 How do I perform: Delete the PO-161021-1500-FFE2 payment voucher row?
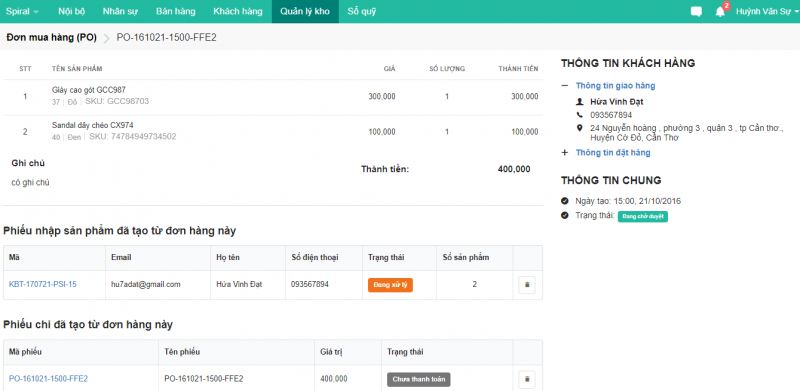pyautogui.click(x=527, y=379)
